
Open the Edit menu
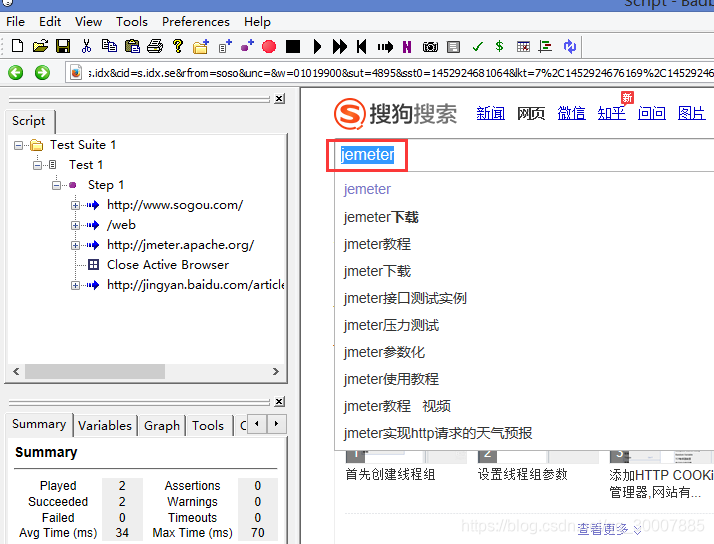pyautogui.click(x=50, y=21)
